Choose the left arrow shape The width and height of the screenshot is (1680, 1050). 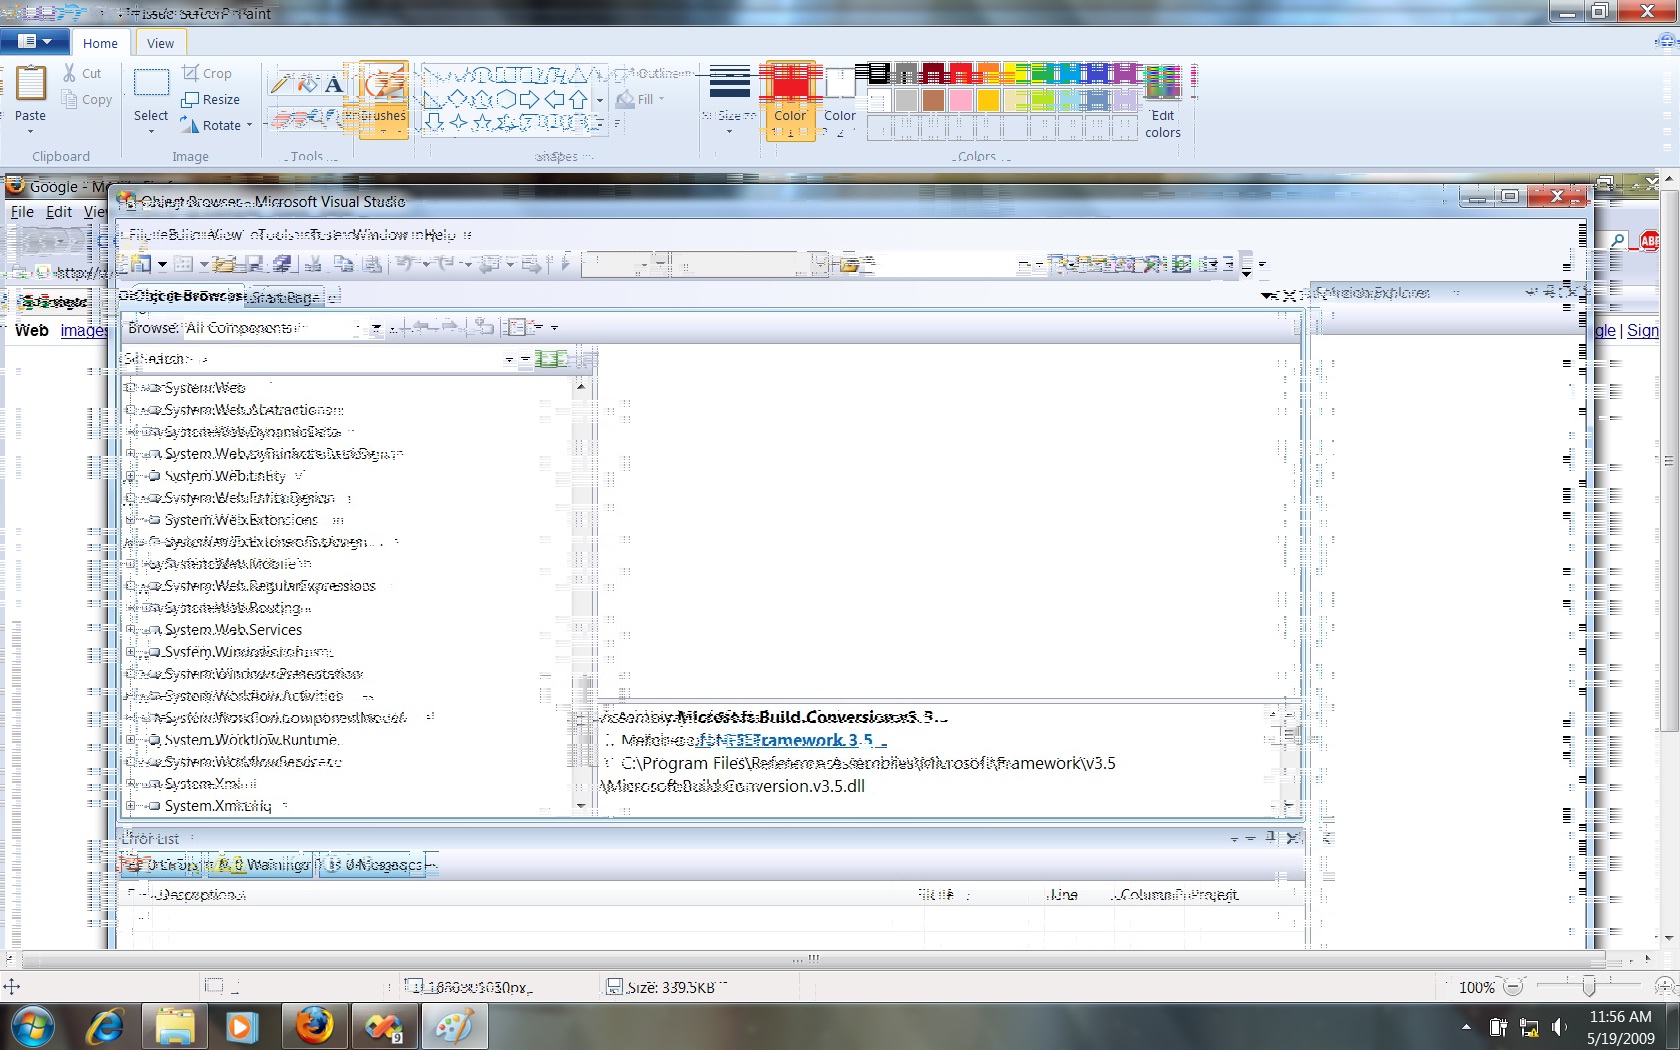tap(554, 99)
